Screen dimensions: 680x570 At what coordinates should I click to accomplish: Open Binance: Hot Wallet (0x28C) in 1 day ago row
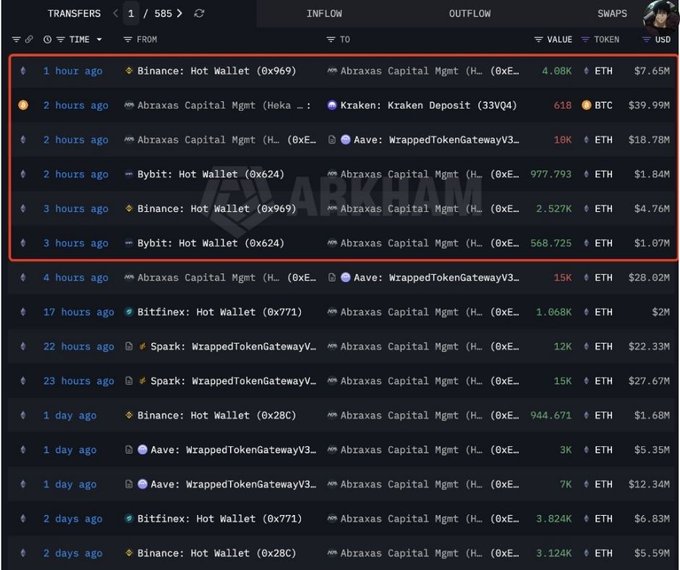coord(216,415)
